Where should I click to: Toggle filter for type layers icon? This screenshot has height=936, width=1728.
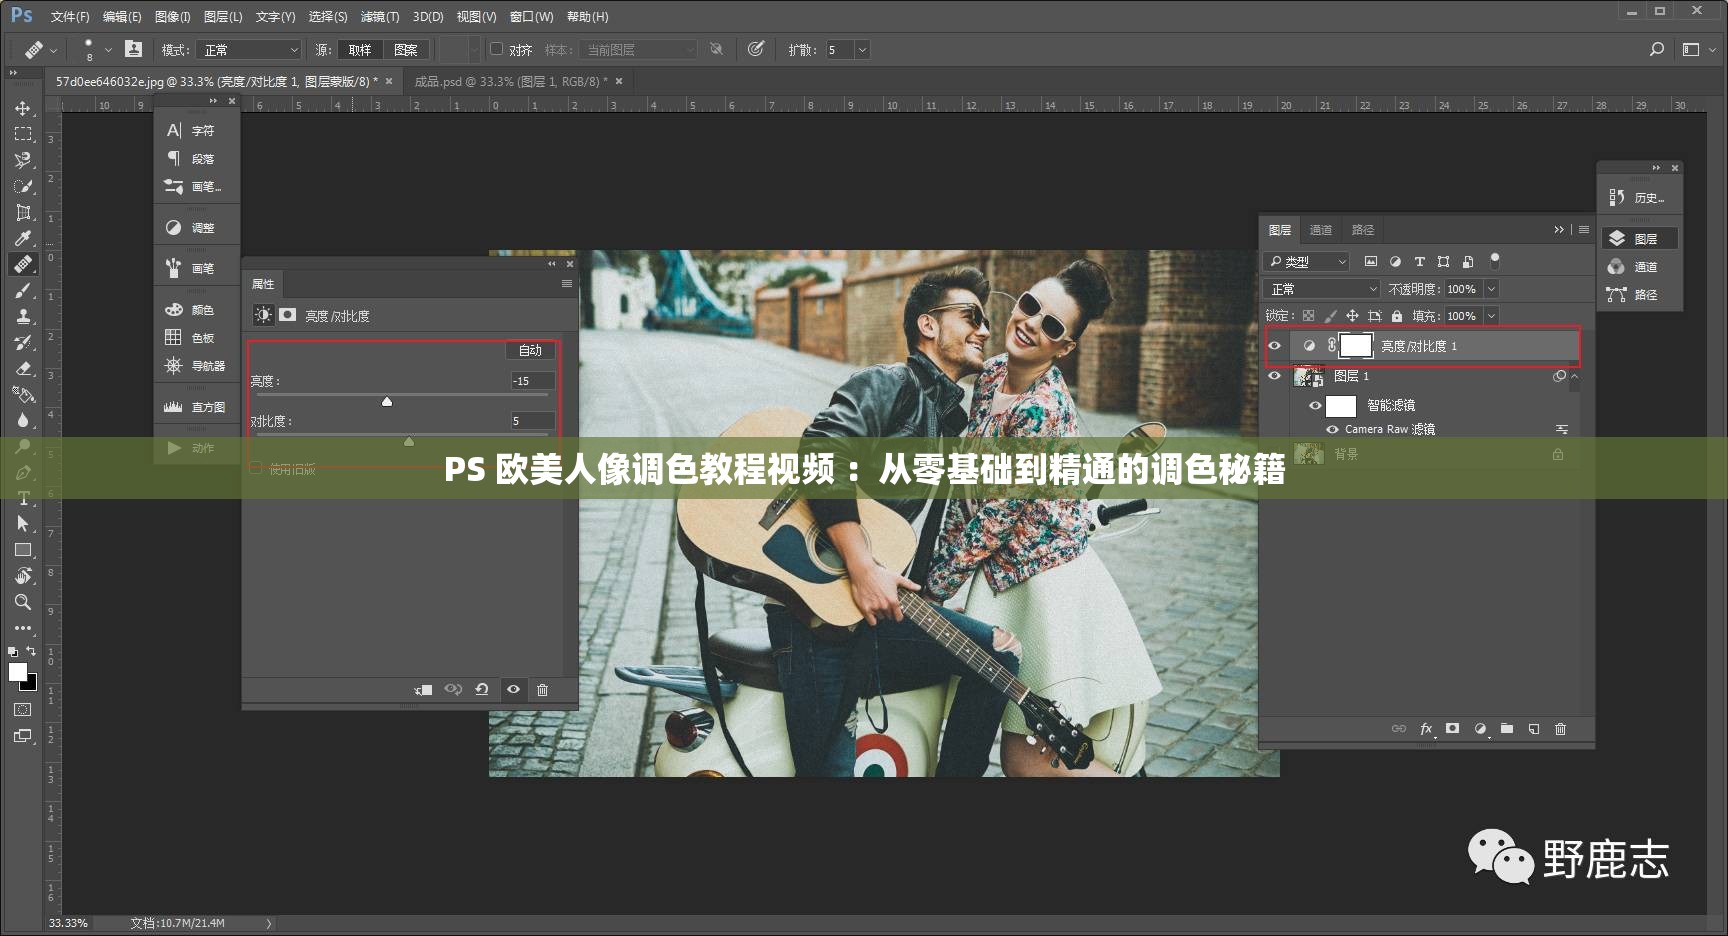coord(1419,261)
